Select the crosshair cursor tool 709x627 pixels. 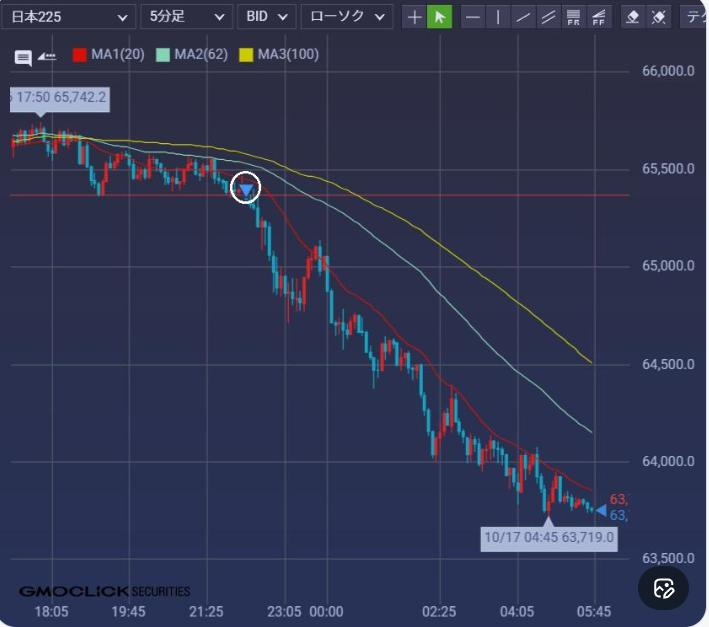[414, 17]
